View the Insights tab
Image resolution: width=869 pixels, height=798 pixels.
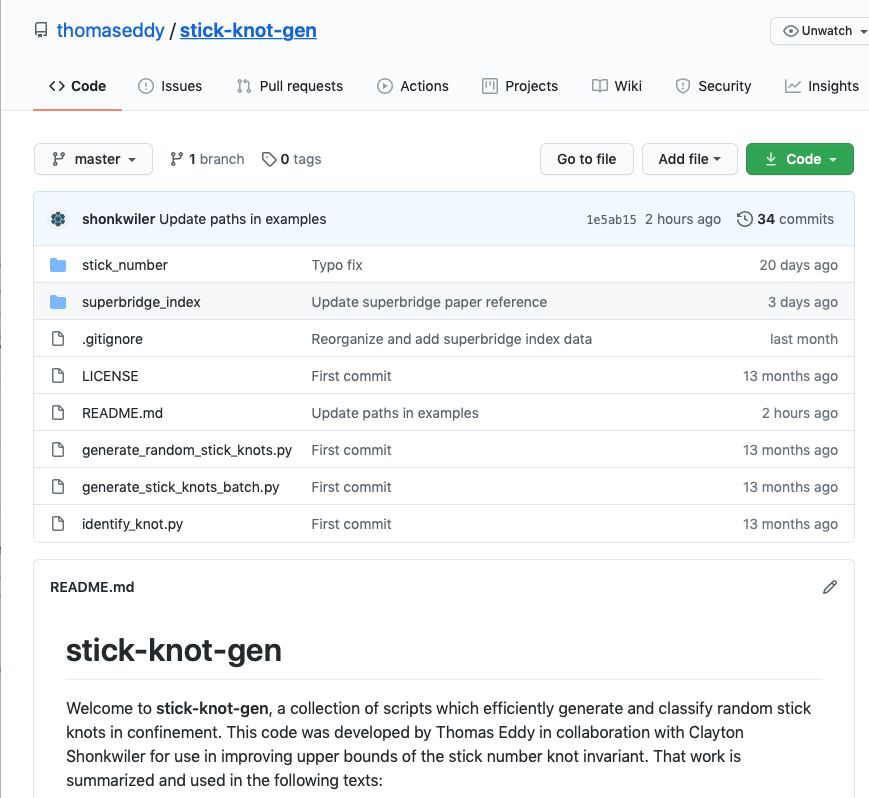coord(822,86)
